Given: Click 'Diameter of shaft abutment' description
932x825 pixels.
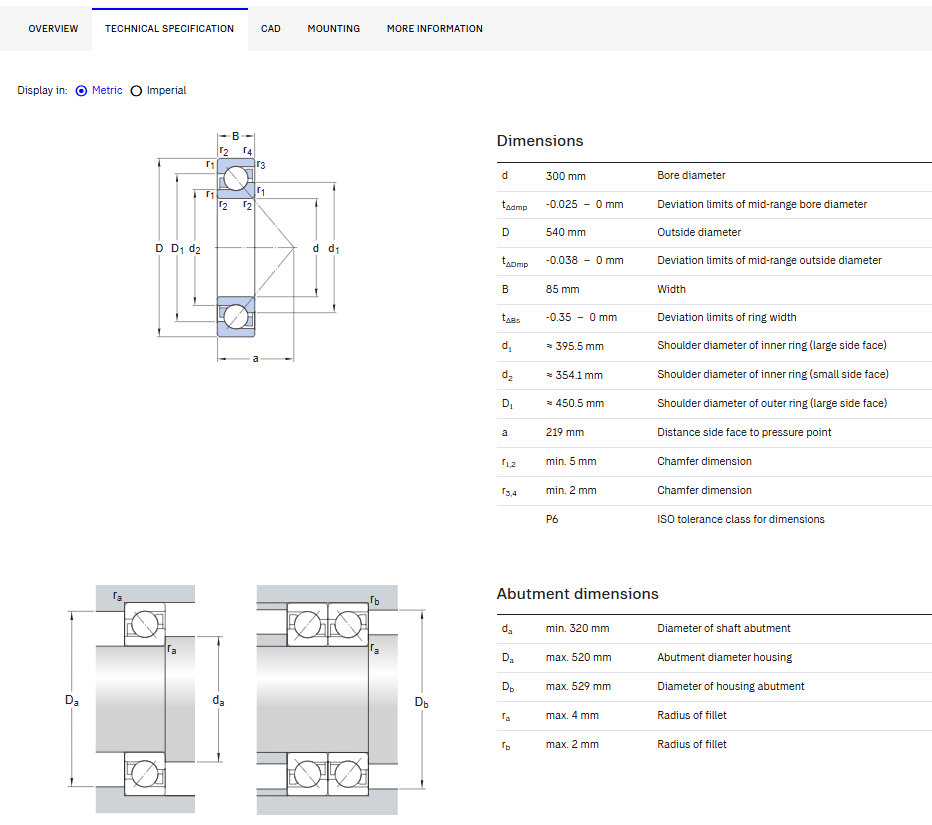Looking at the screenshot, I should 723,628.
